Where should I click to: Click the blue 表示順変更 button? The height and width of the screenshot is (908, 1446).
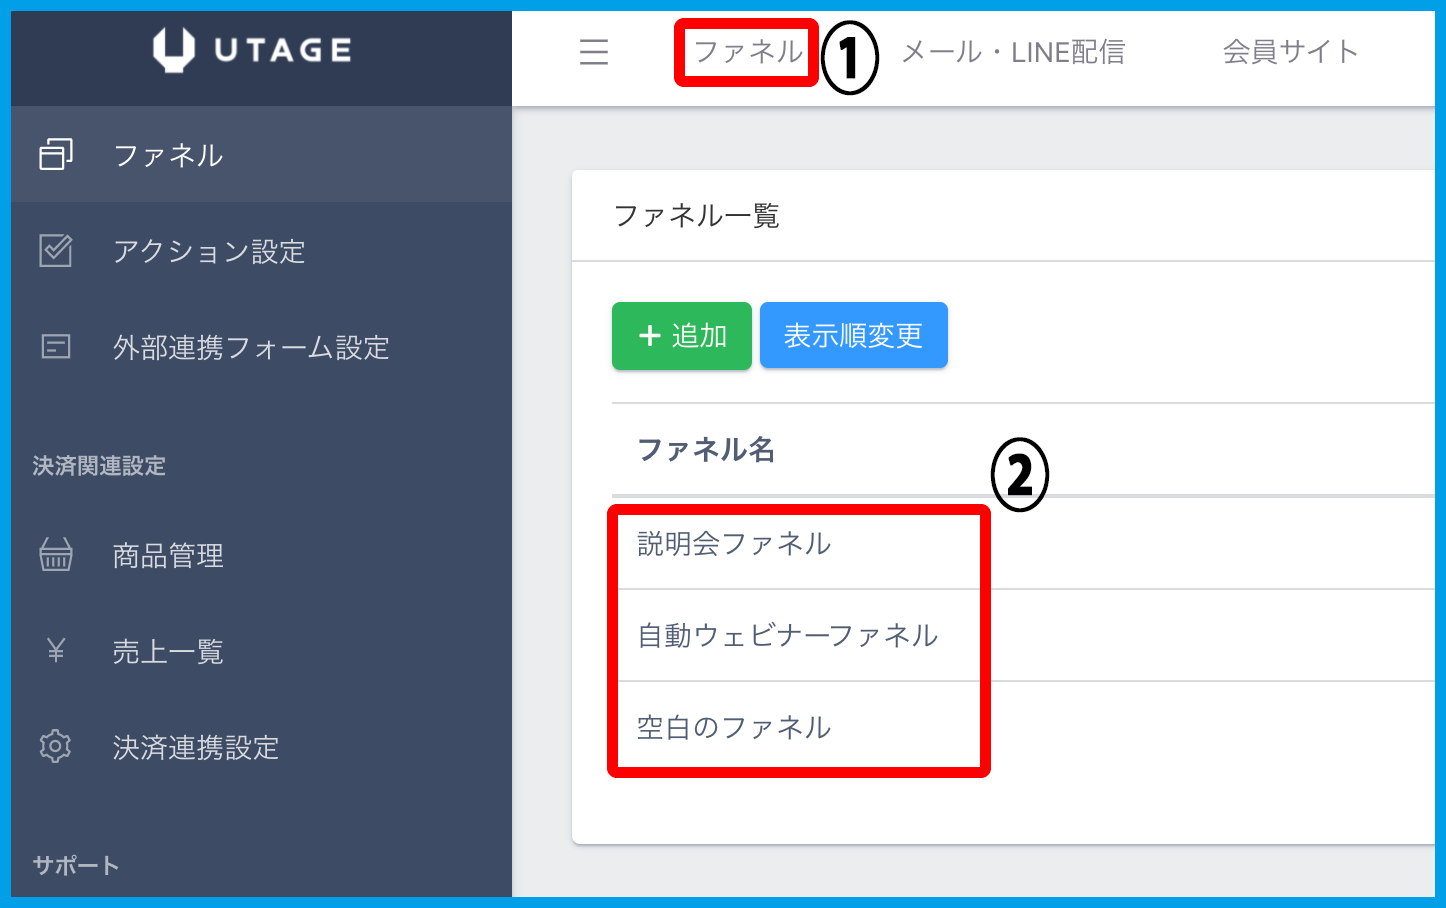click(853, 336)
